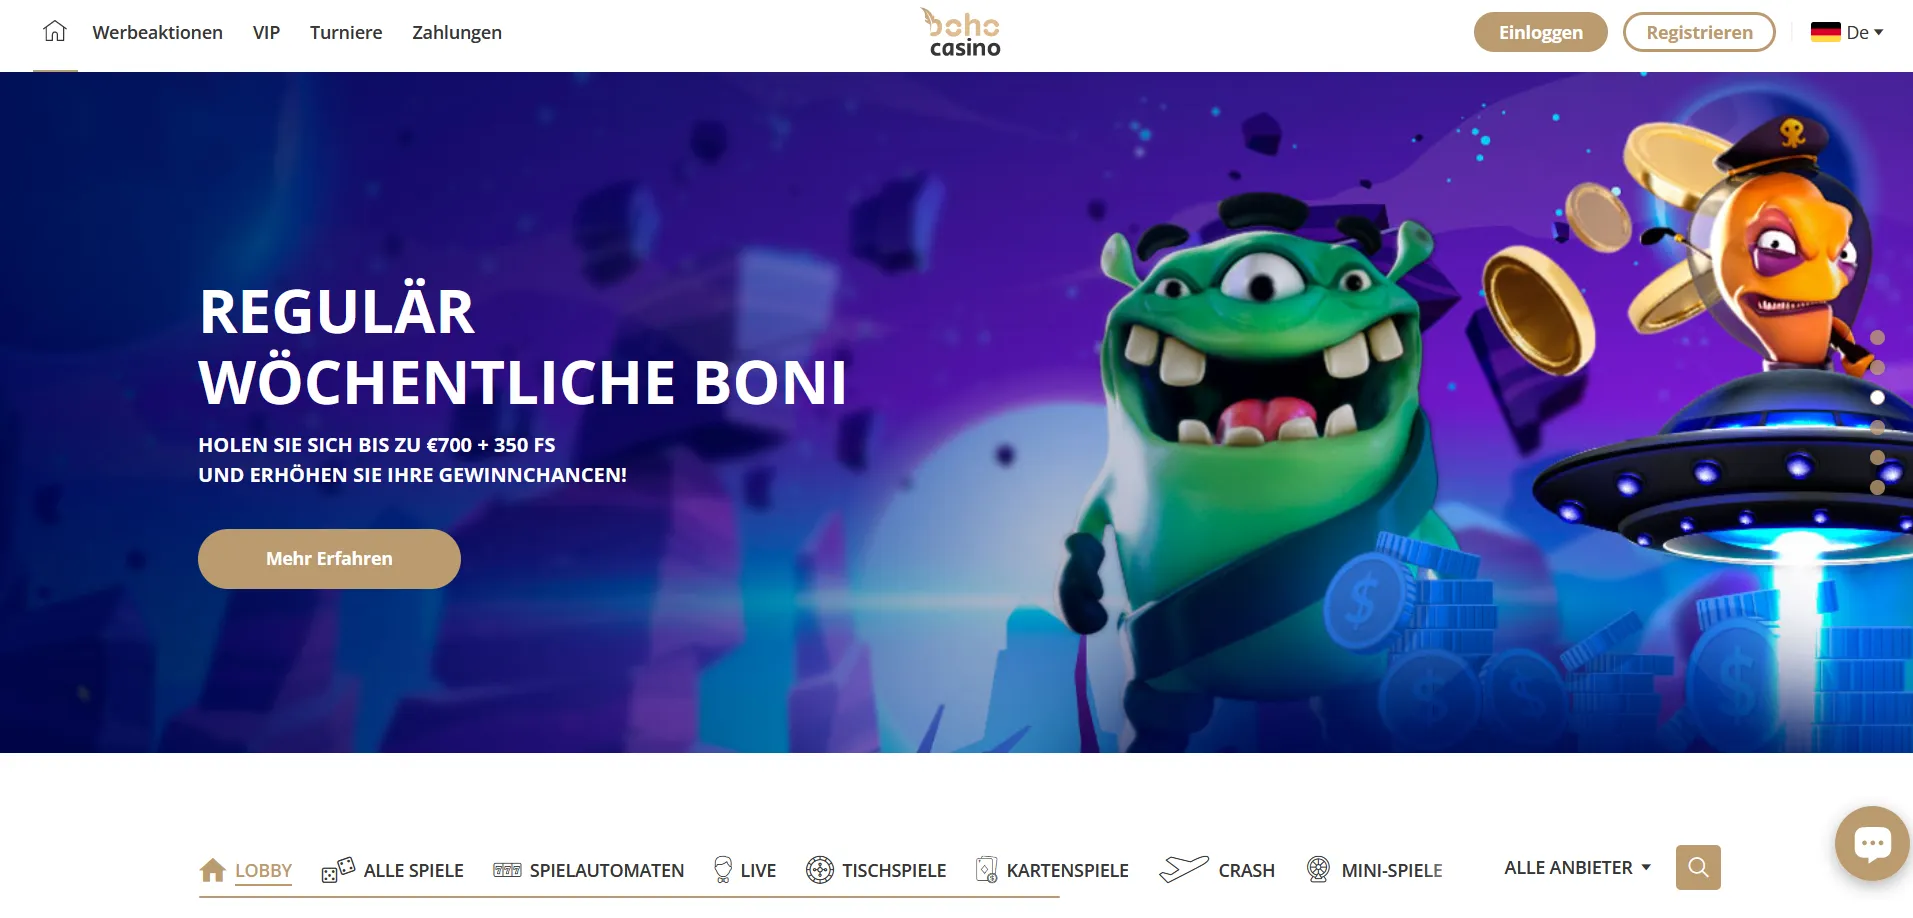Click the Mehr Erfahren button
1913x918 pixels.
click(x=329, y=559)
